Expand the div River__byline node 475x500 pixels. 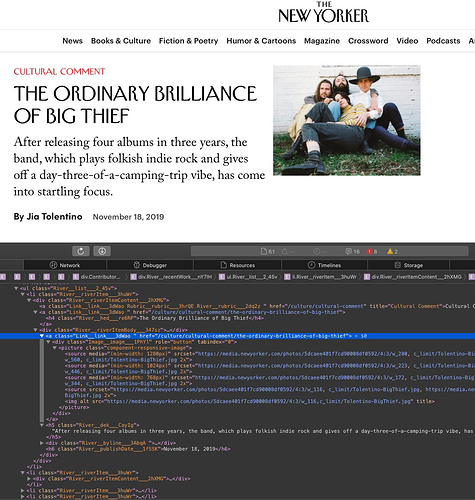(x=42, y=443)
